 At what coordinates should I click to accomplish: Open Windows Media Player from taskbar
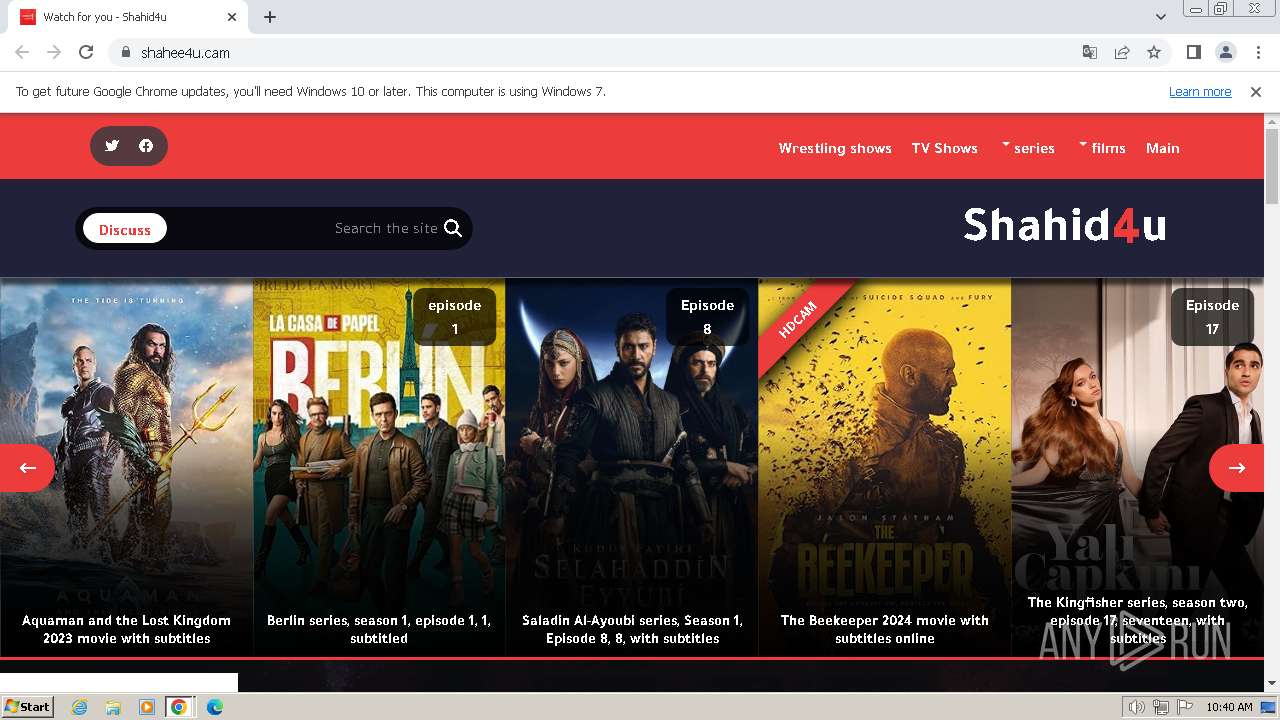point(146,707)
